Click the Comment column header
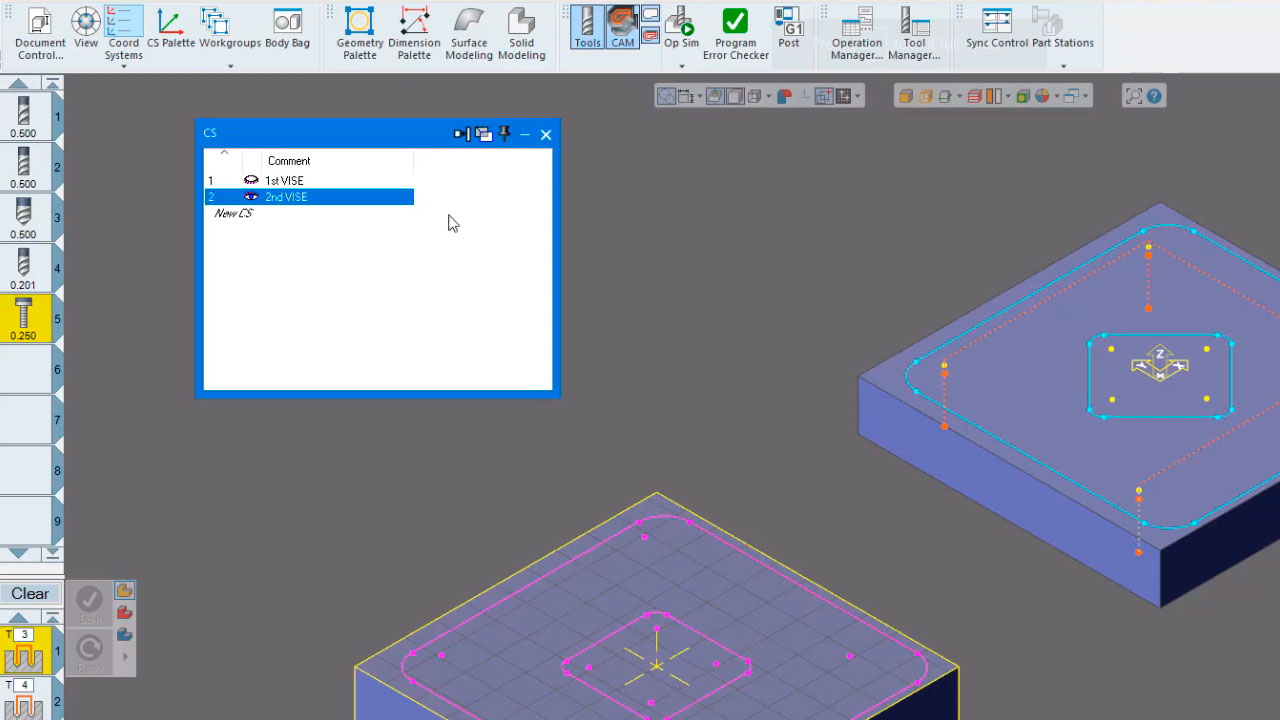Screen dimensions: 1280x720 tap(289, 161)
